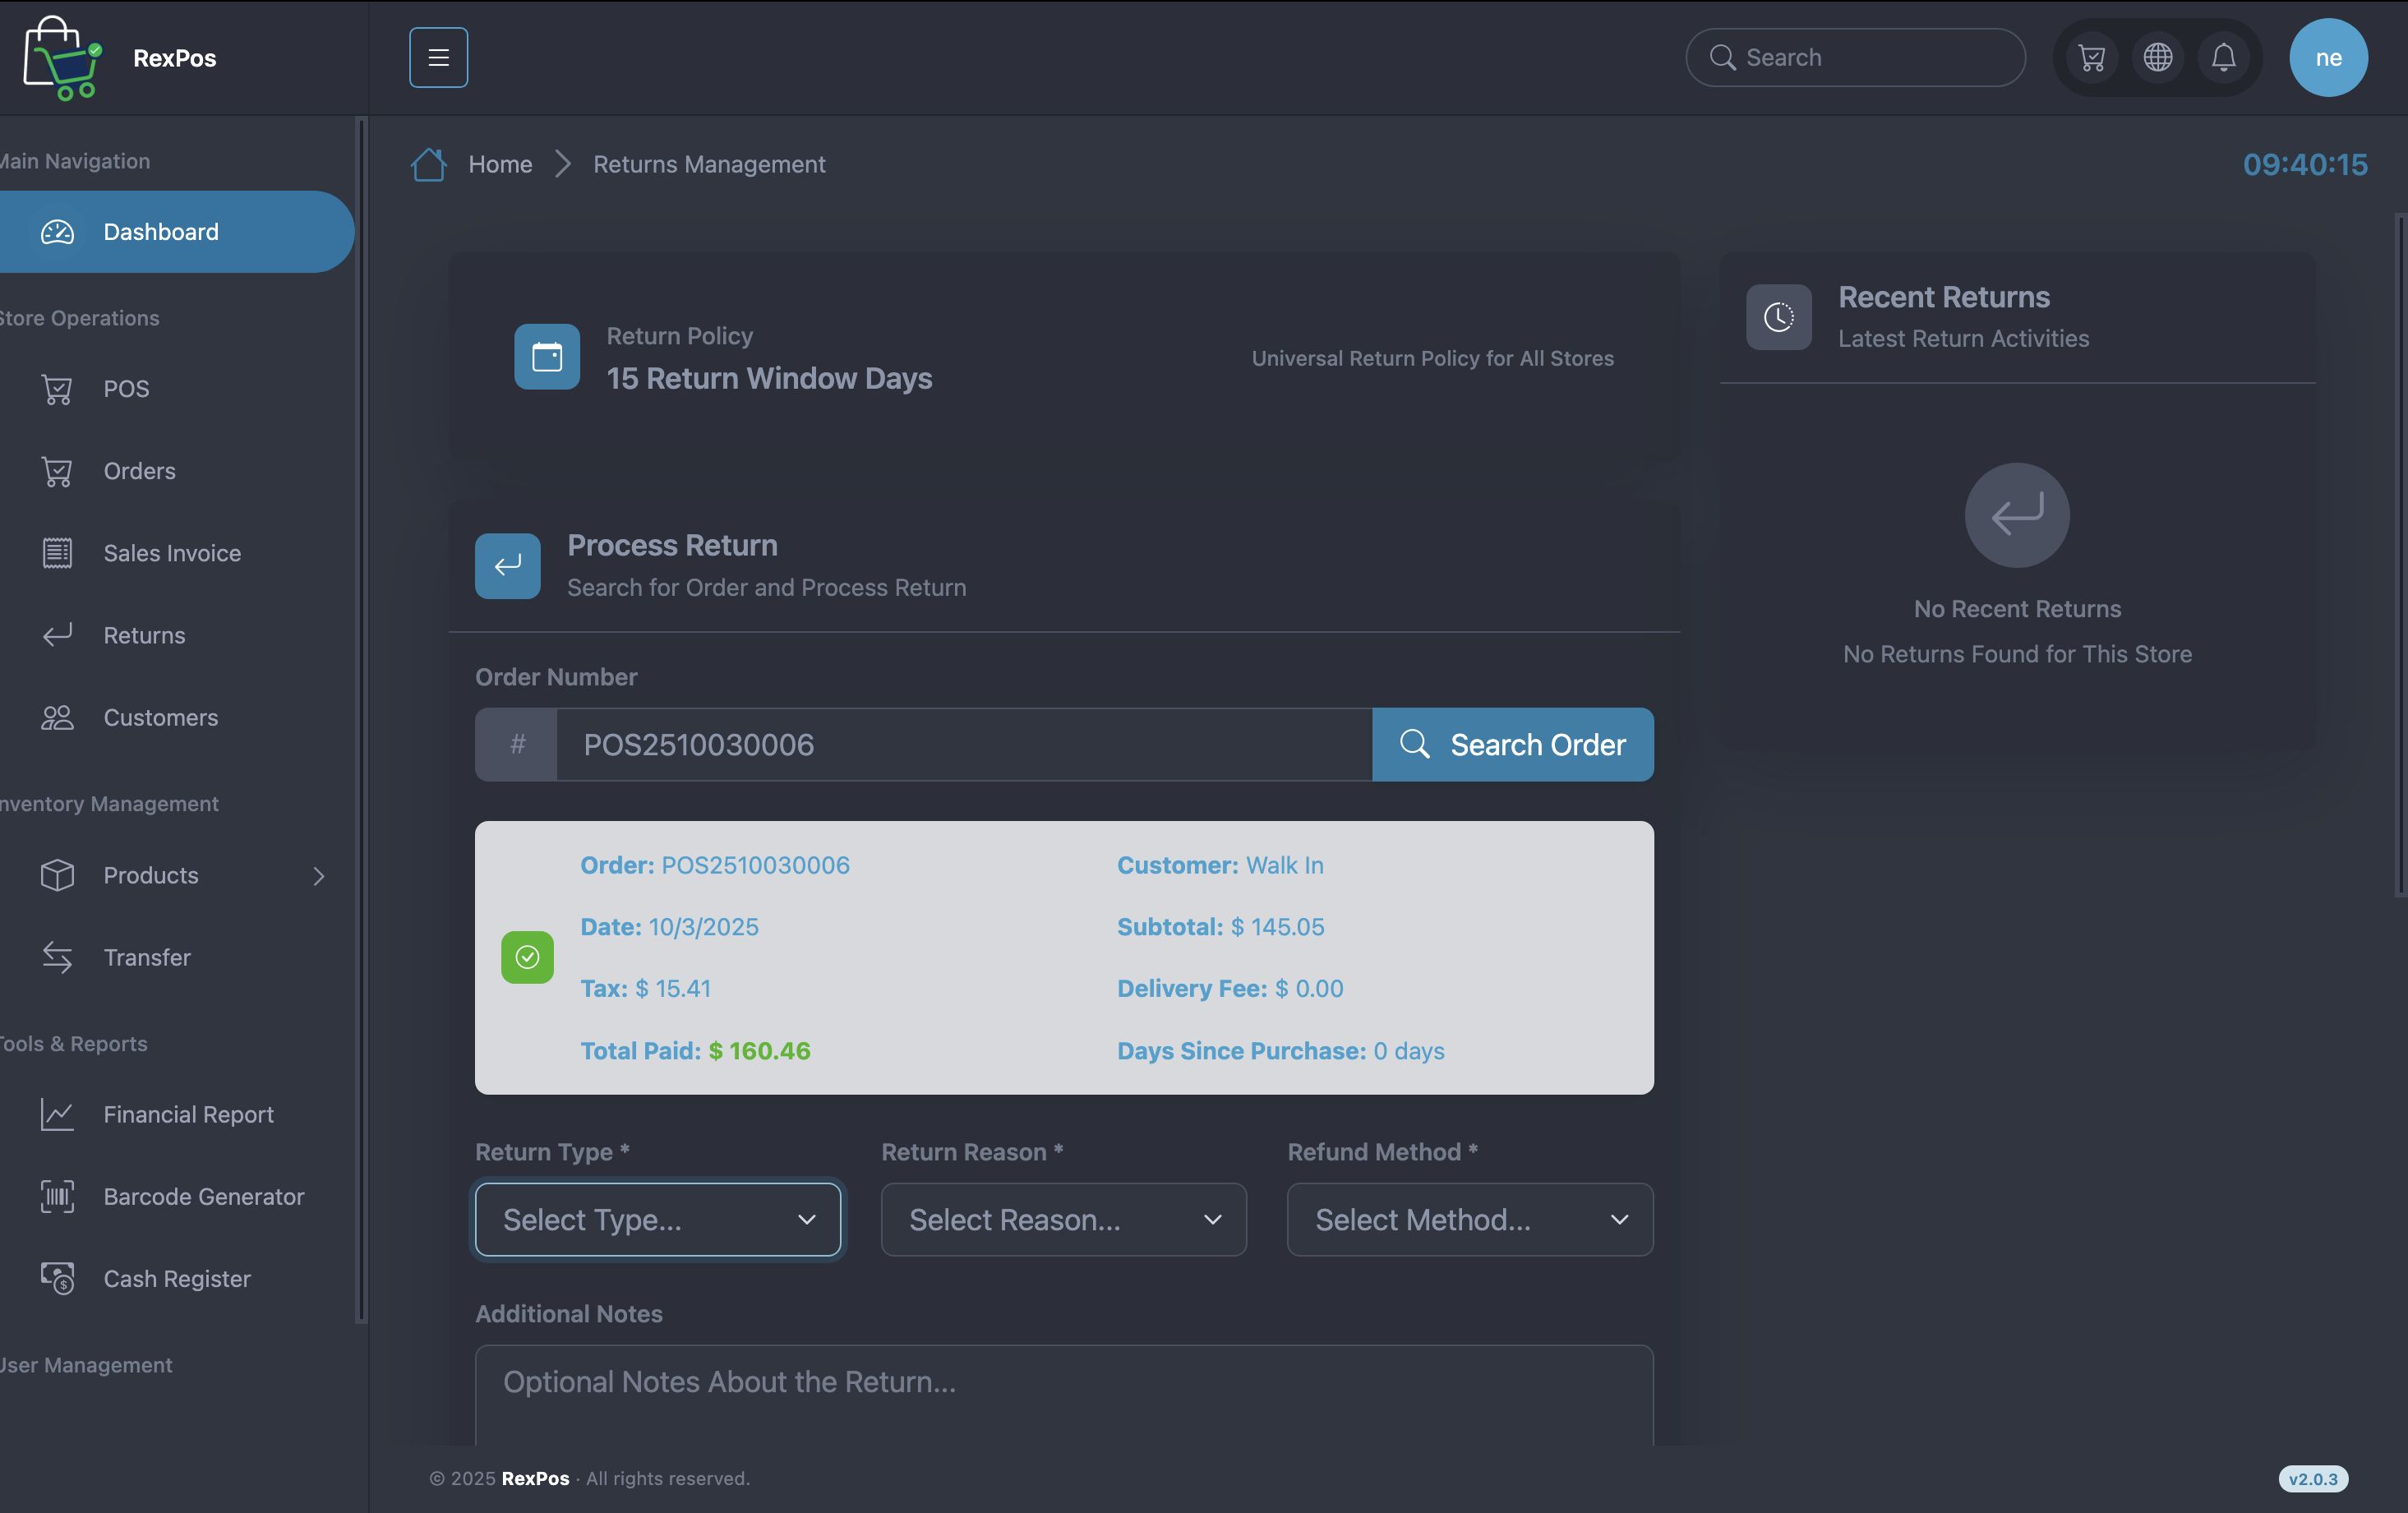Open the shopping cart icon in header
This screenshot has width=2408, height=1513.
pos(2091,57)
